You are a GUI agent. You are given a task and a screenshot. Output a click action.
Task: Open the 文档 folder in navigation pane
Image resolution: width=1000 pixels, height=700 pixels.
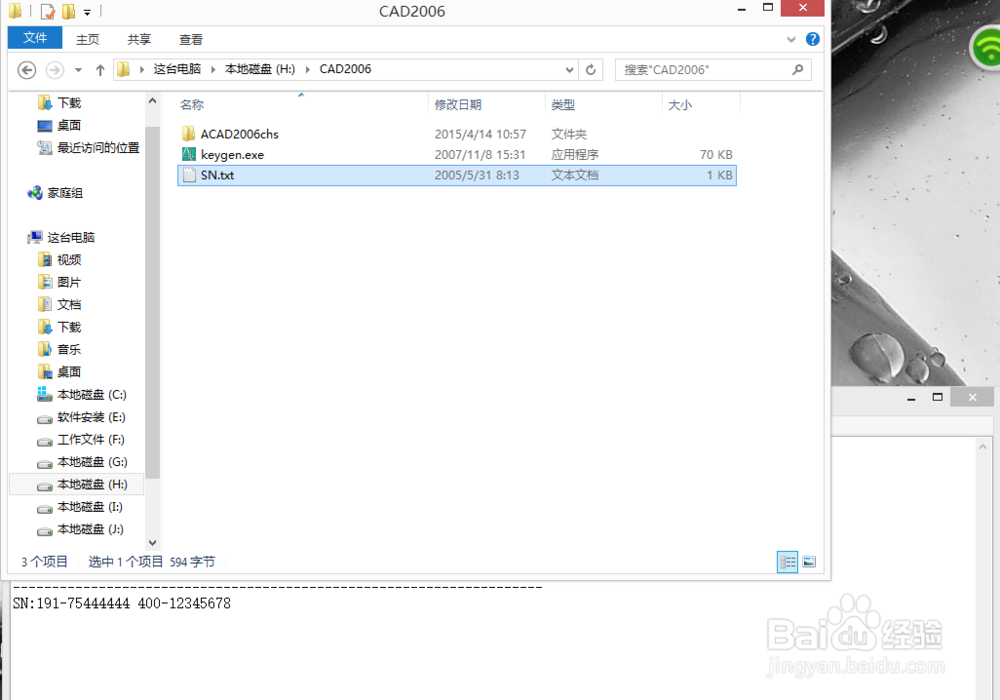tap(68, 305)
